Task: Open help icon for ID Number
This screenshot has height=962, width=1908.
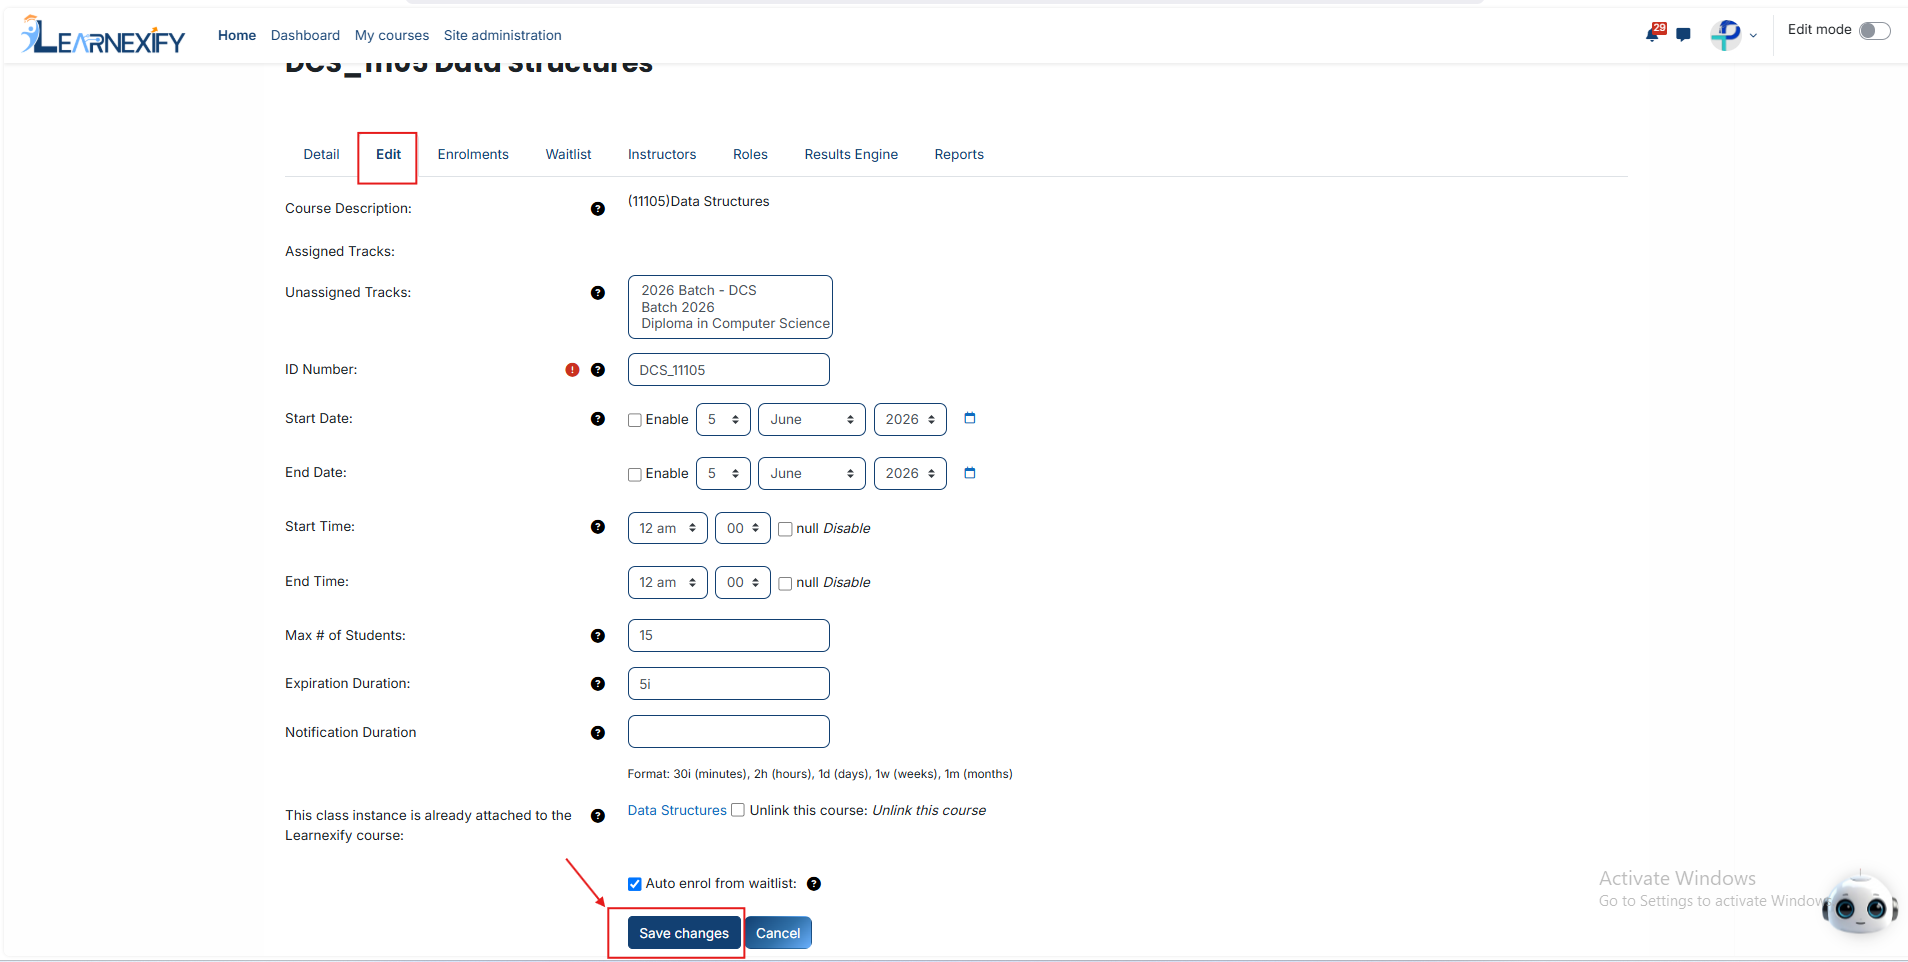Action: [x=598, y=370]
